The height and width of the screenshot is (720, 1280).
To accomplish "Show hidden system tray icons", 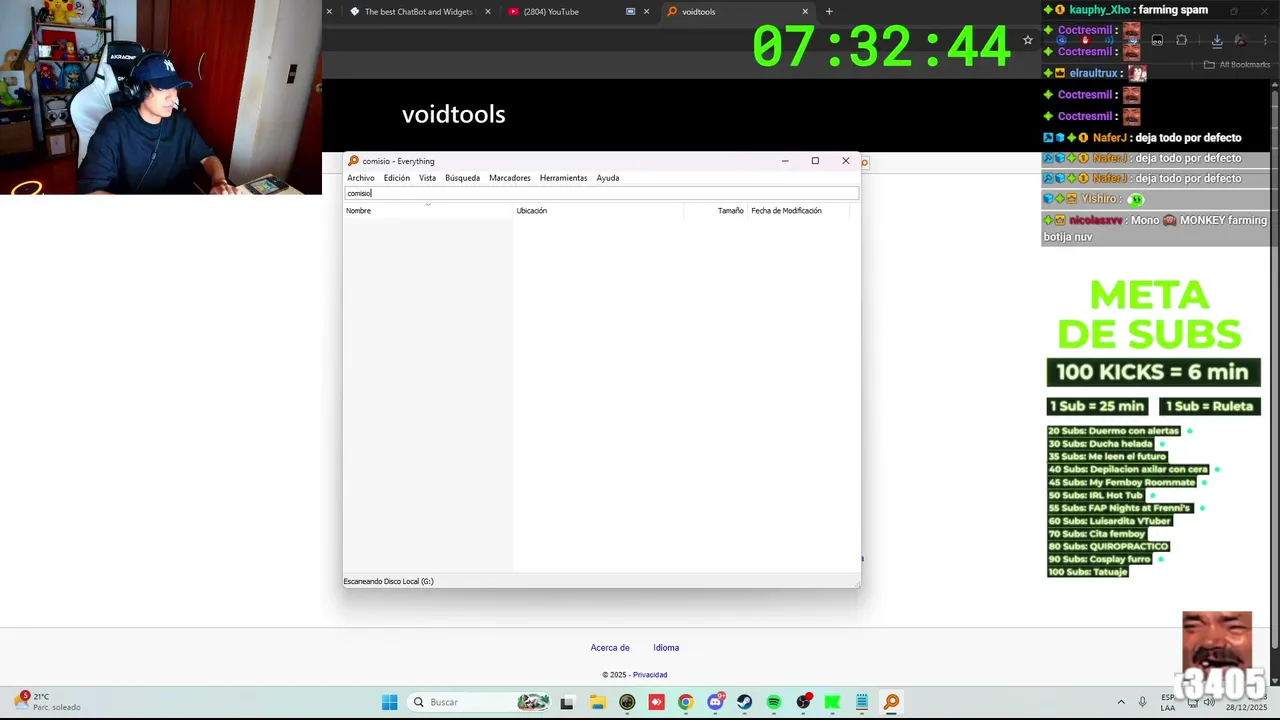I will click(x=1121, y=702).
